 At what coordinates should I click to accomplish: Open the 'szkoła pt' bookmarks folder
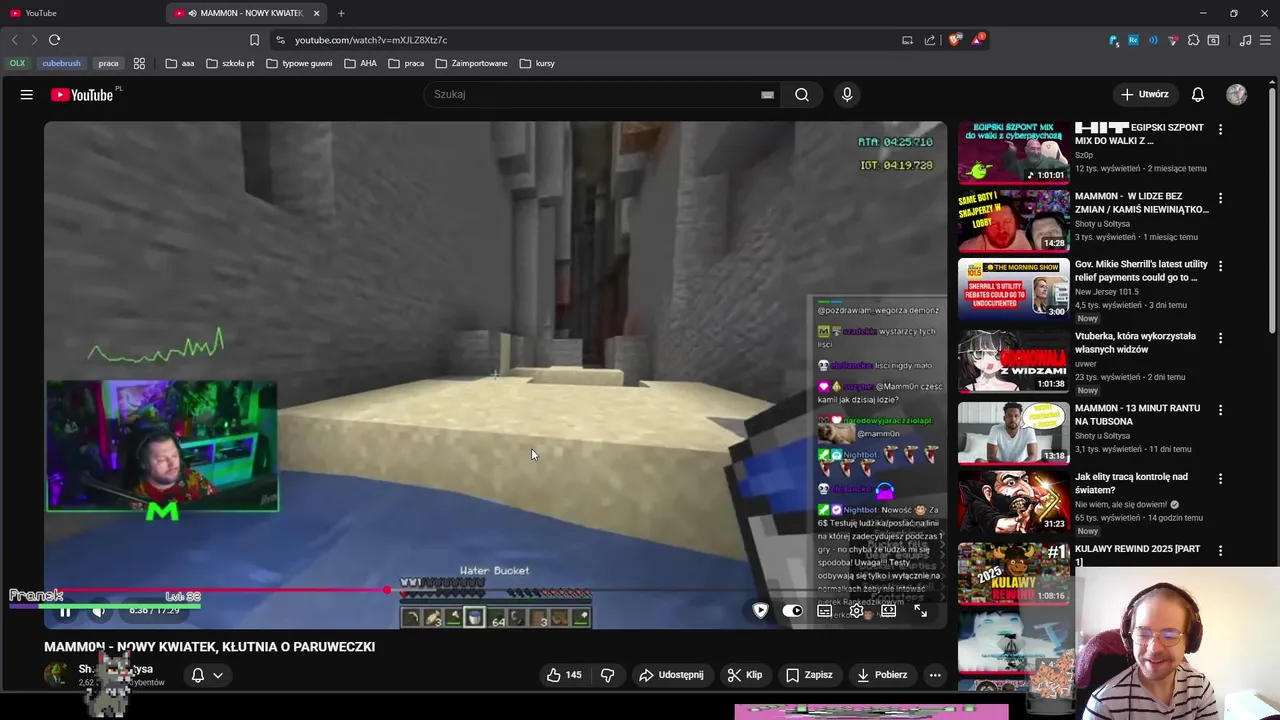(230, 63)
